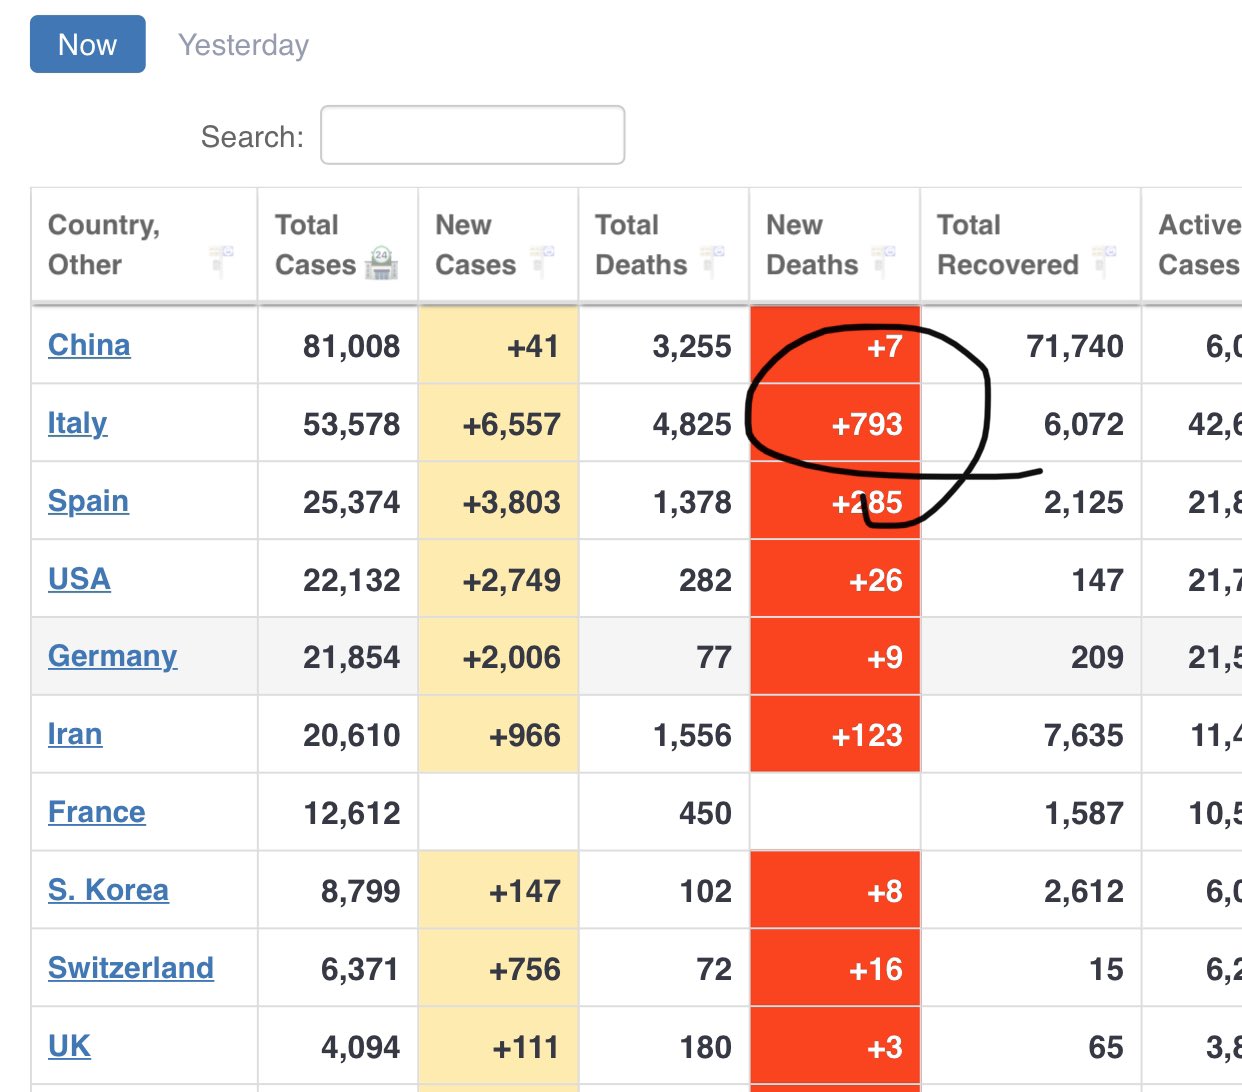This screenshot has height=1092, width=1242.
Task: Open the USA country link
Action: tap(79, 579)
